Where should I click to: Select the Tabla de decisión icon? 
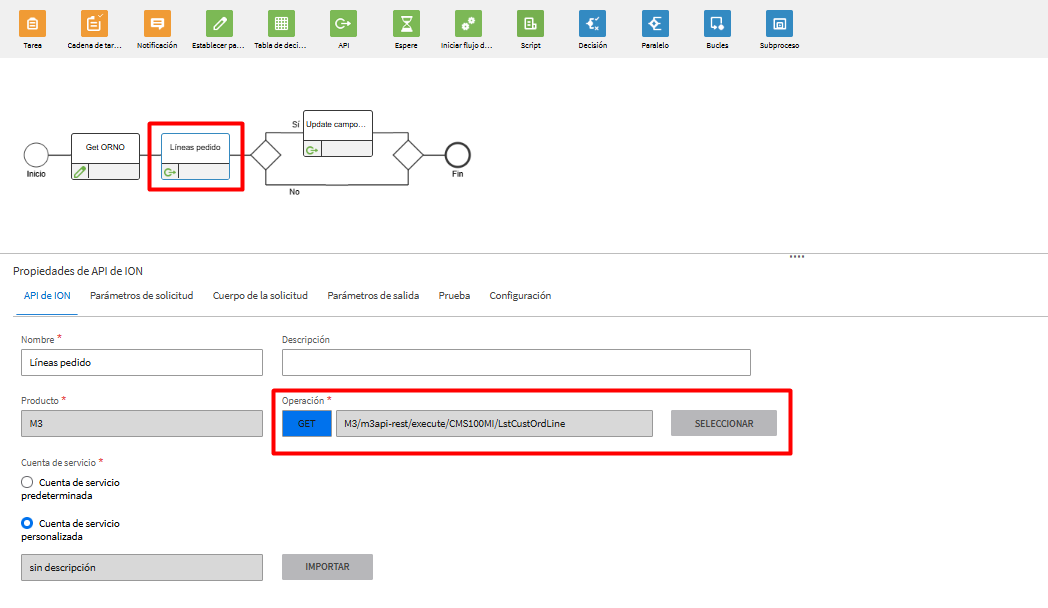click(281, 24)
